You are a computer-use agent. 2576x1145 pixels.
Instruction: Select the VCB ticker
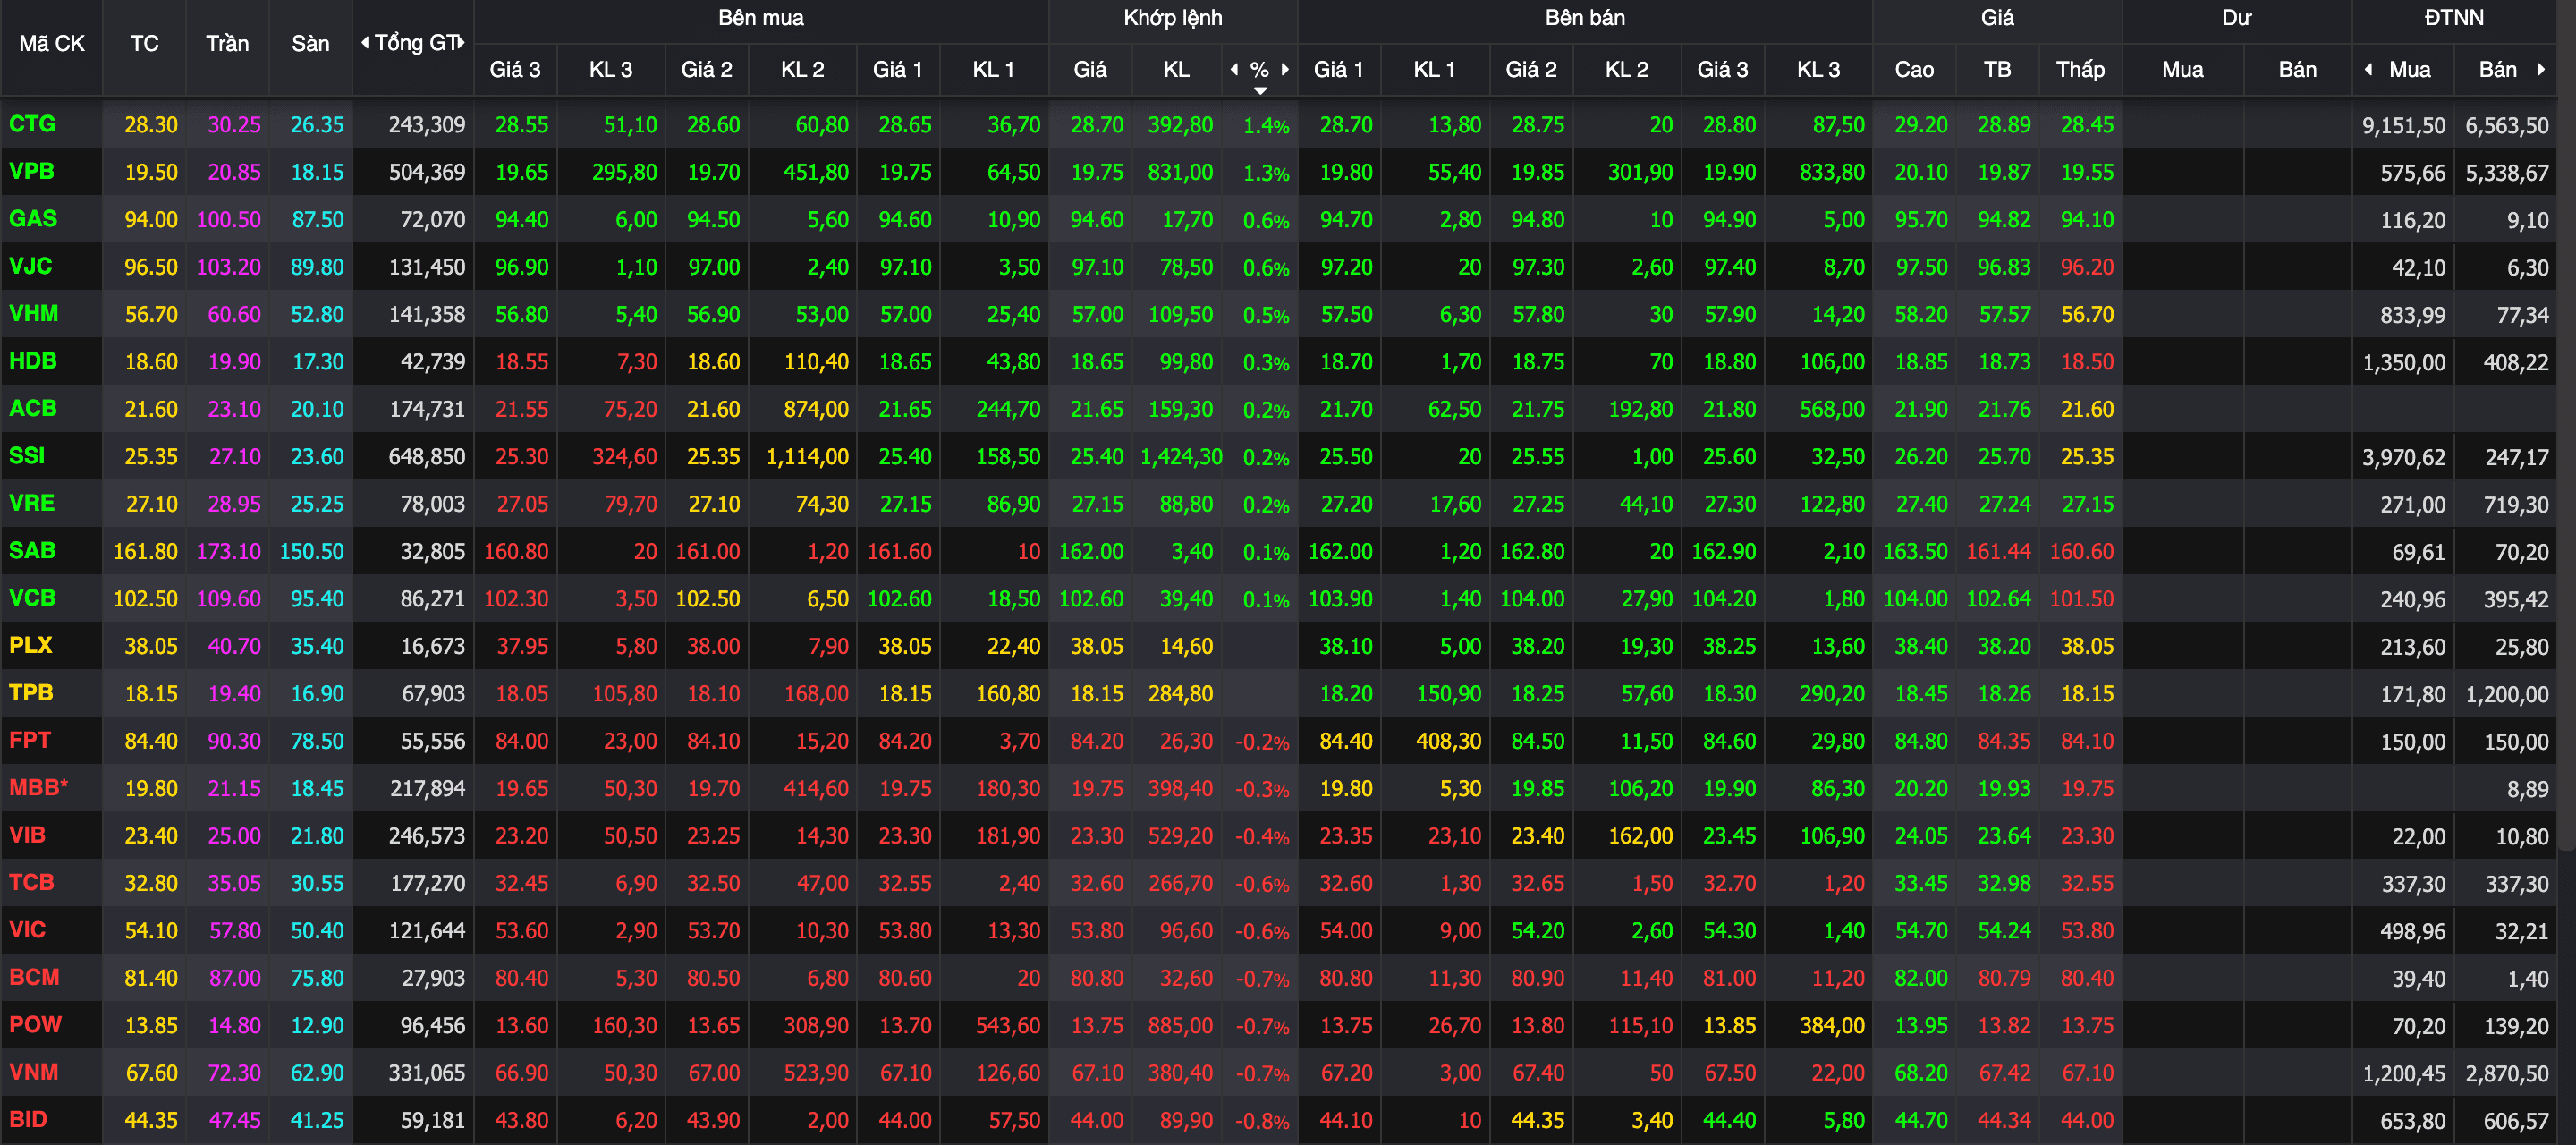32,598
